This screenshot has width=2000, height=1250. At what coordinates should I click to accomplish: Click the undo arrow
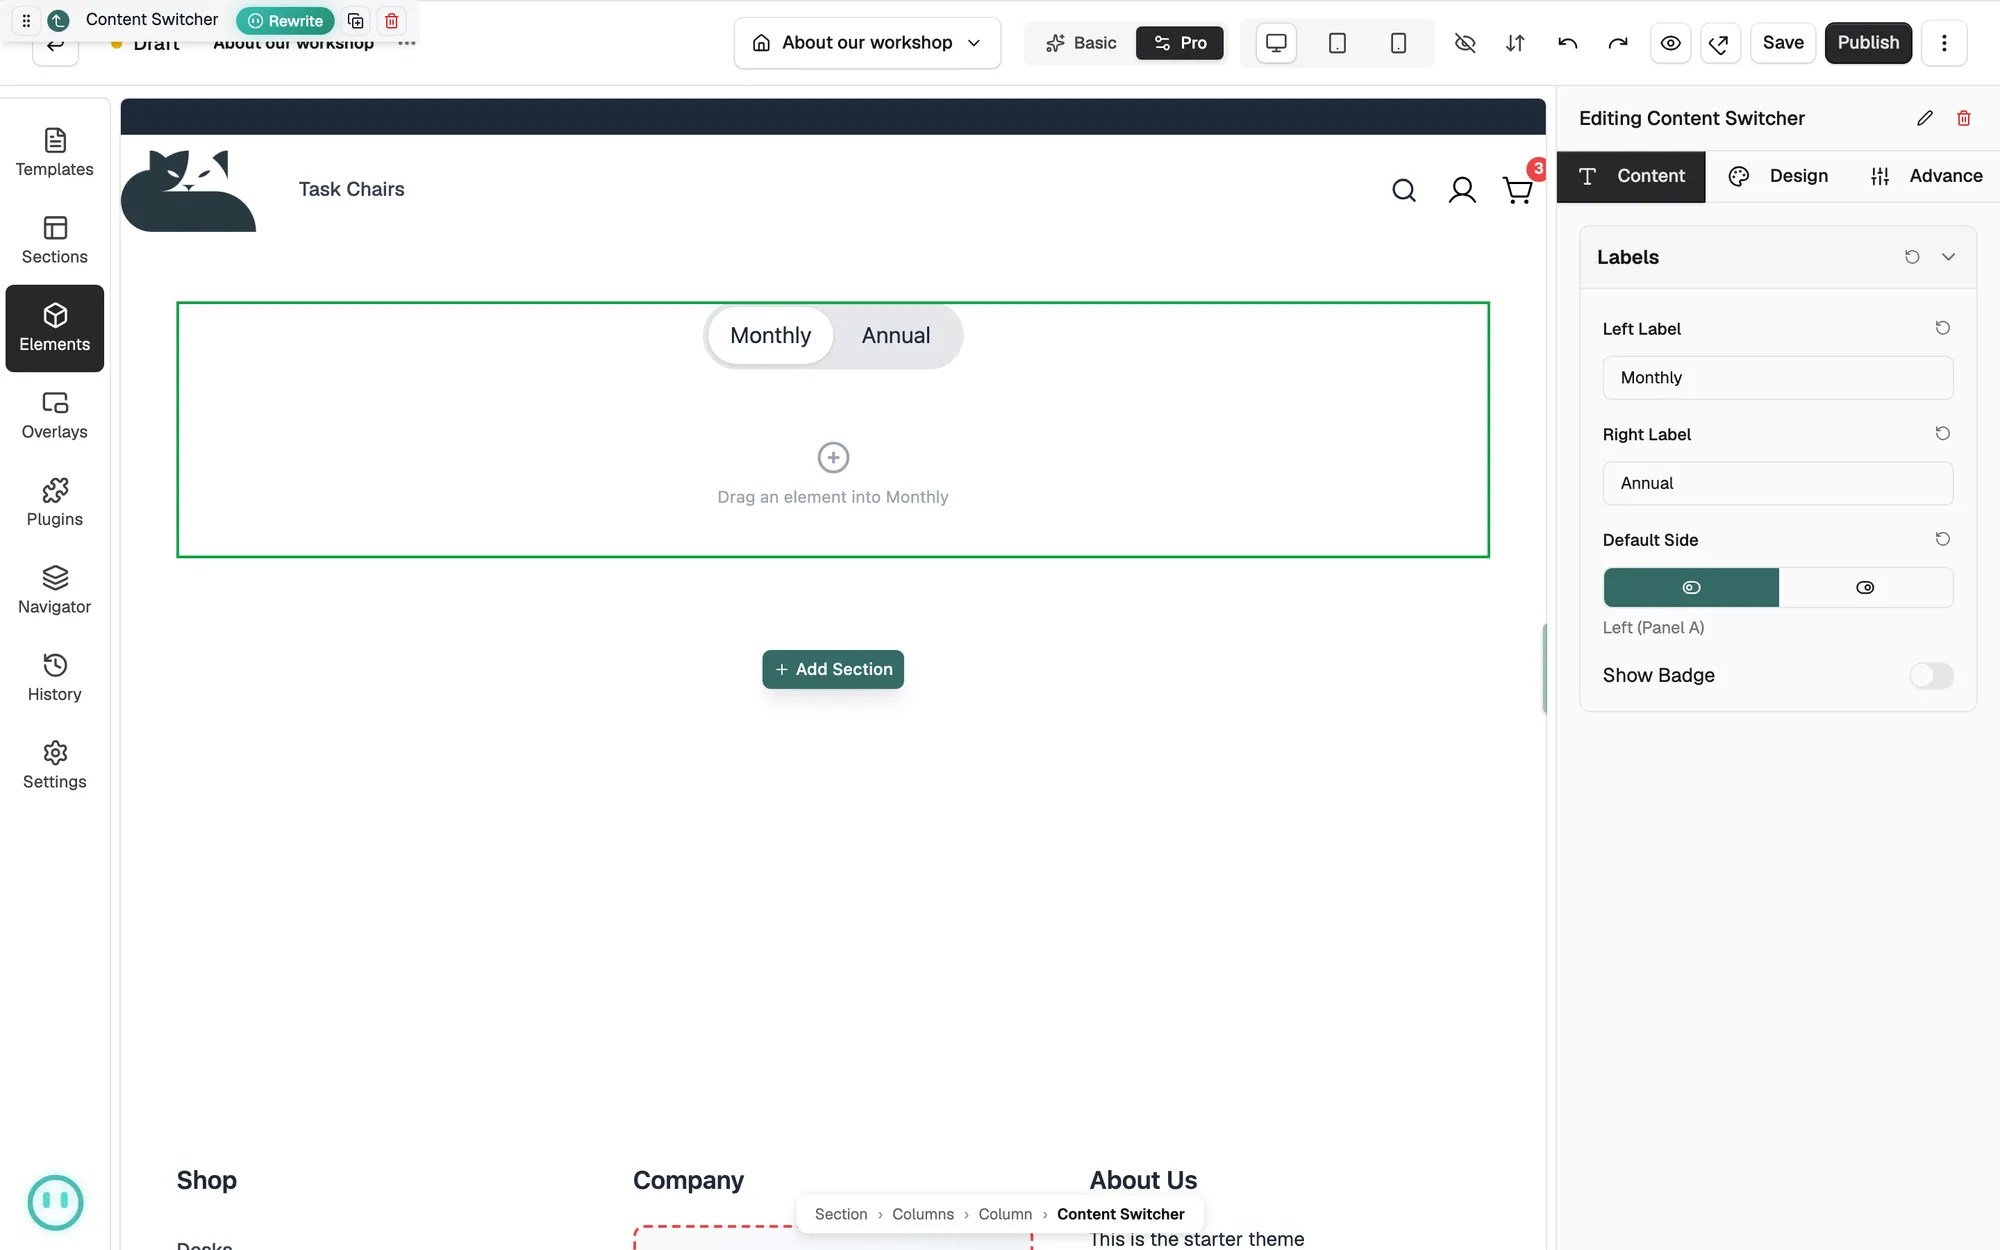(x=1567, y=43)
